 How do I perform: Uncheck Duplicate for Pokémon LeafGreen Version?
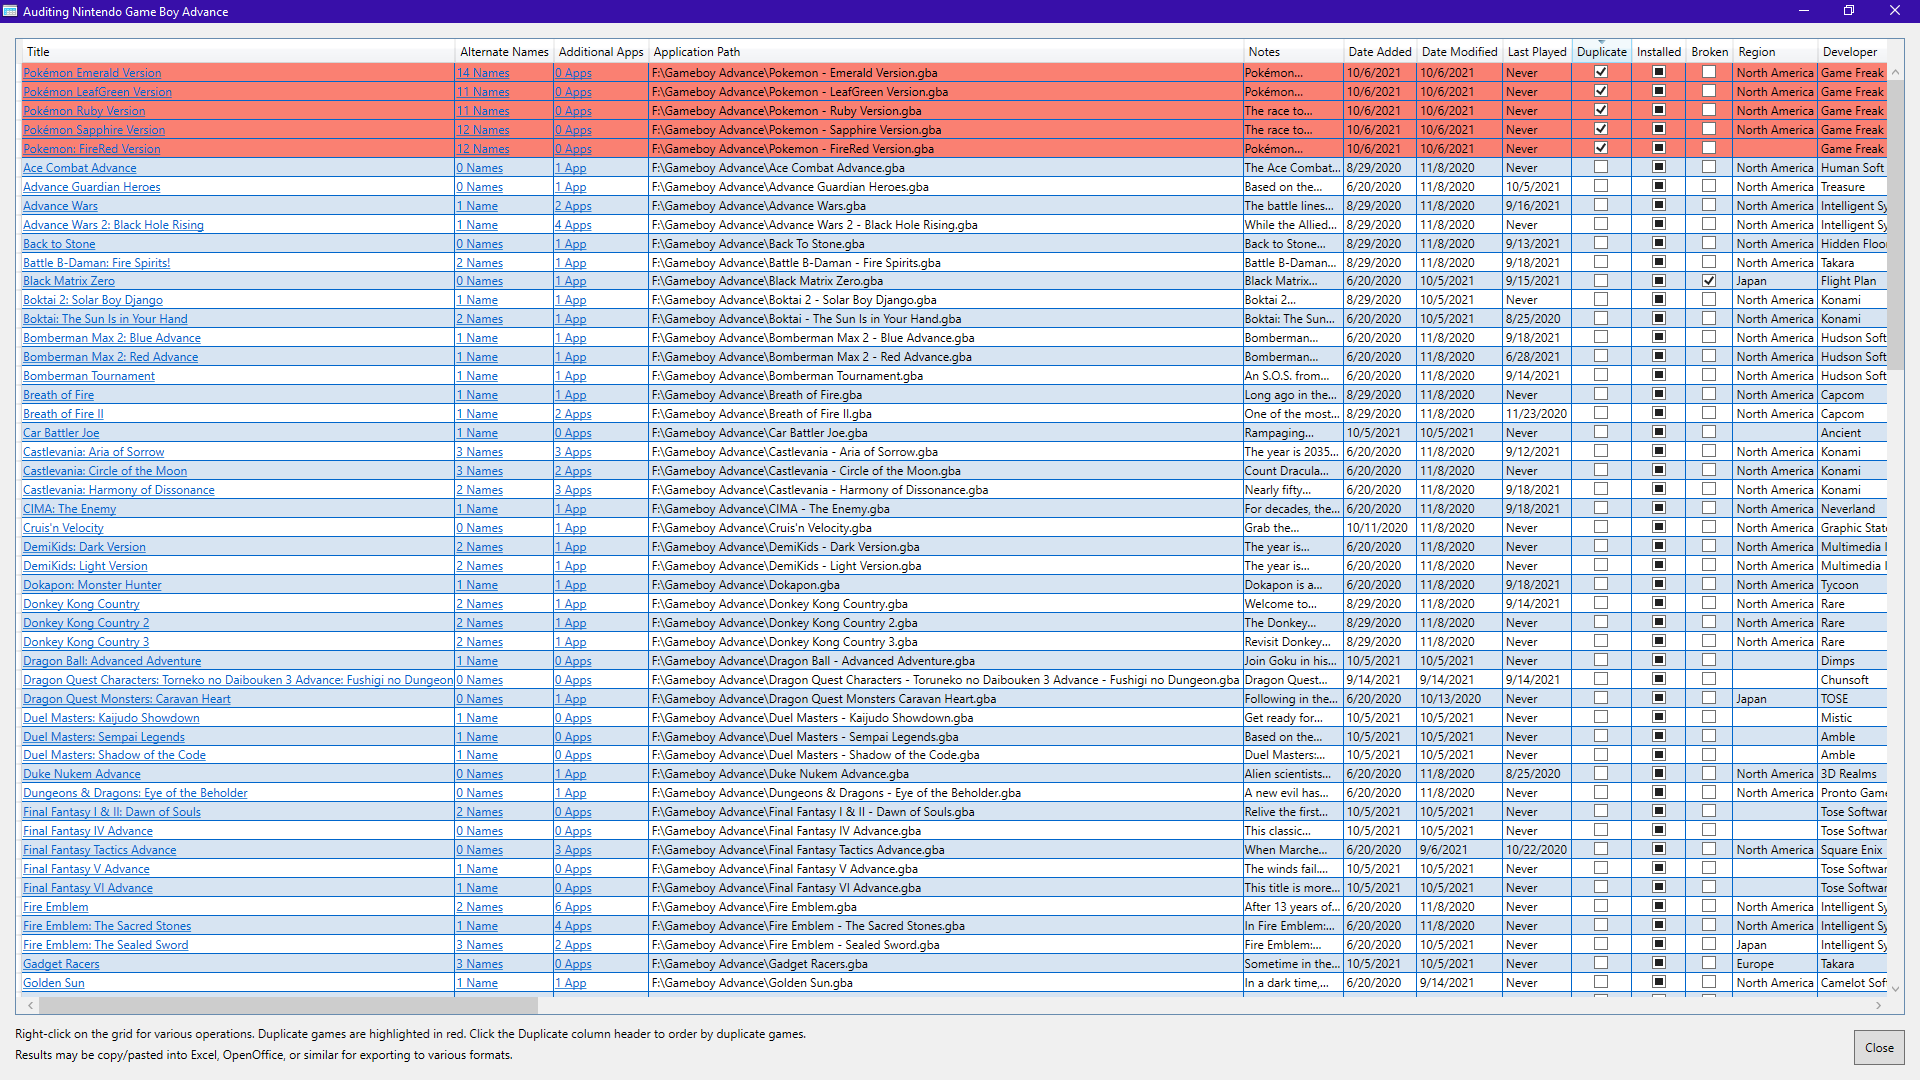point(1601,91)
